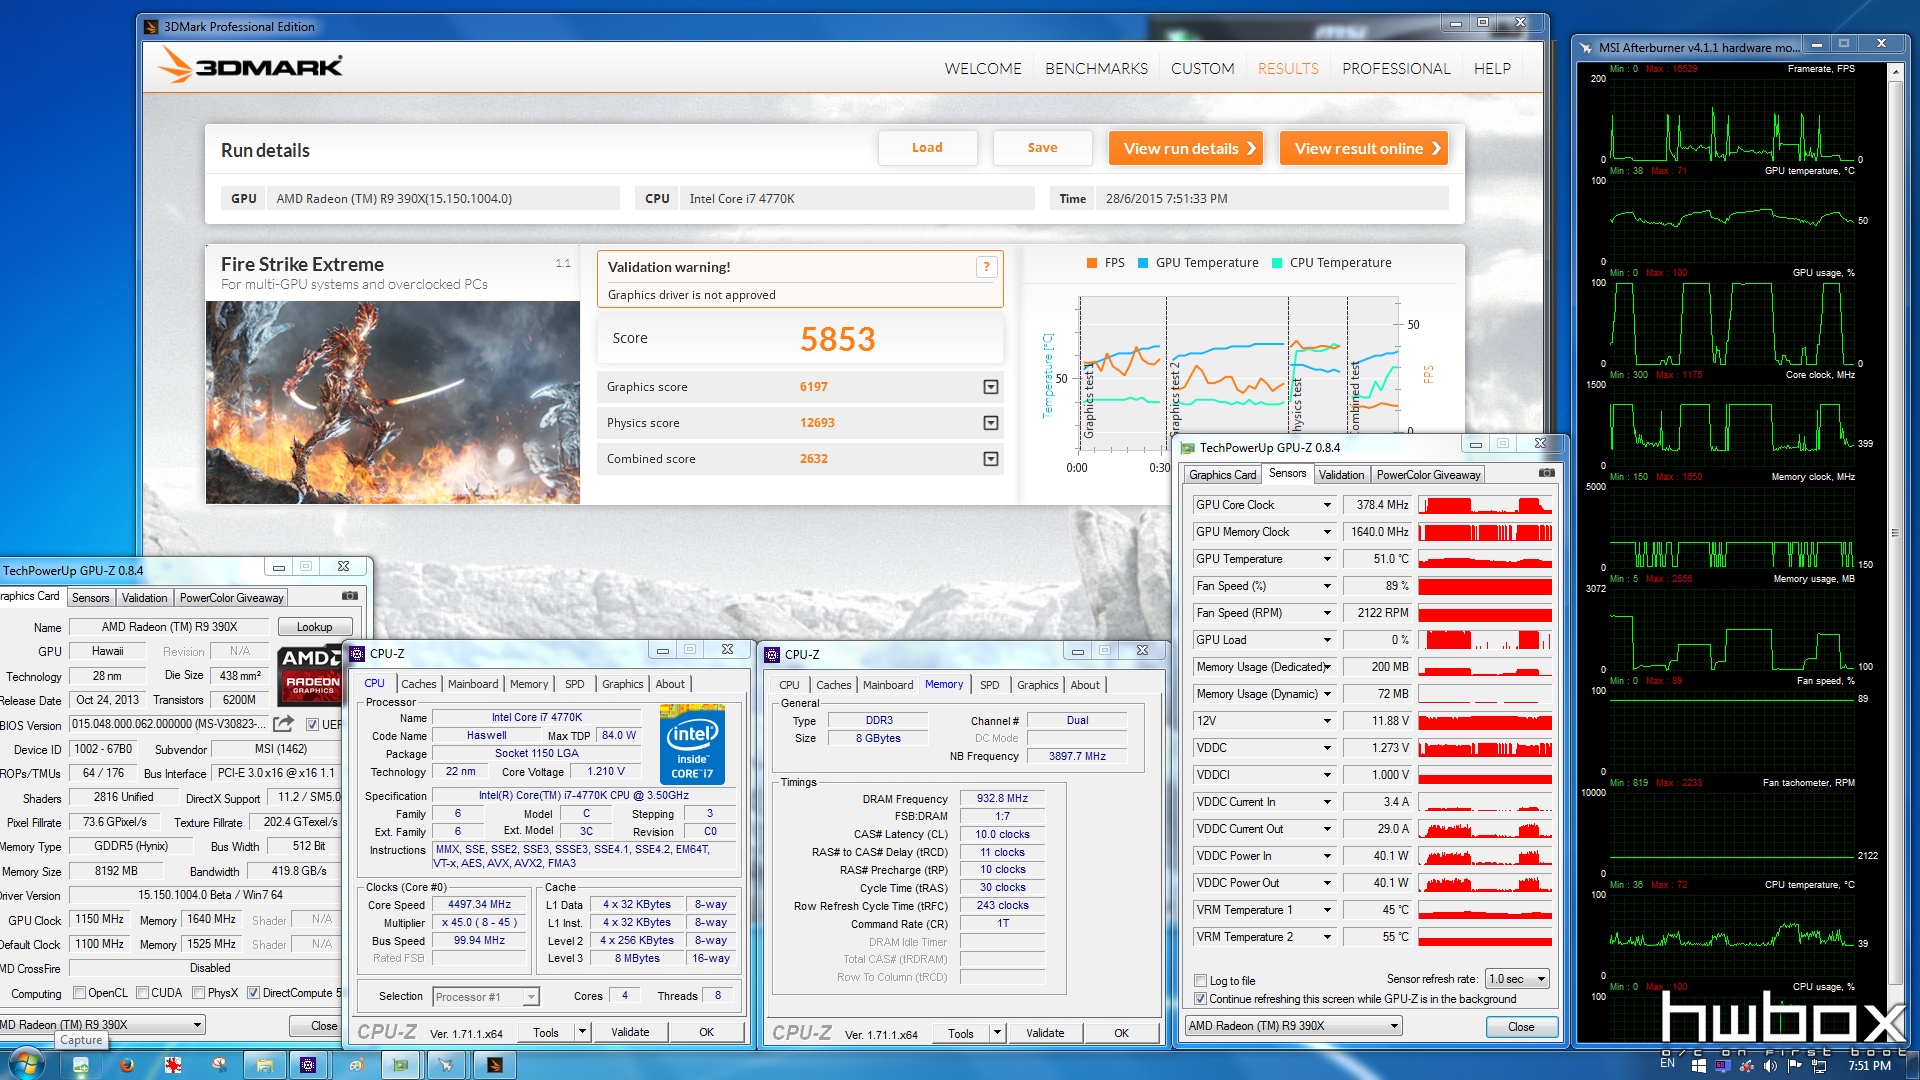Open the CUSTOM section in 3DMark

click(1202, 68)
